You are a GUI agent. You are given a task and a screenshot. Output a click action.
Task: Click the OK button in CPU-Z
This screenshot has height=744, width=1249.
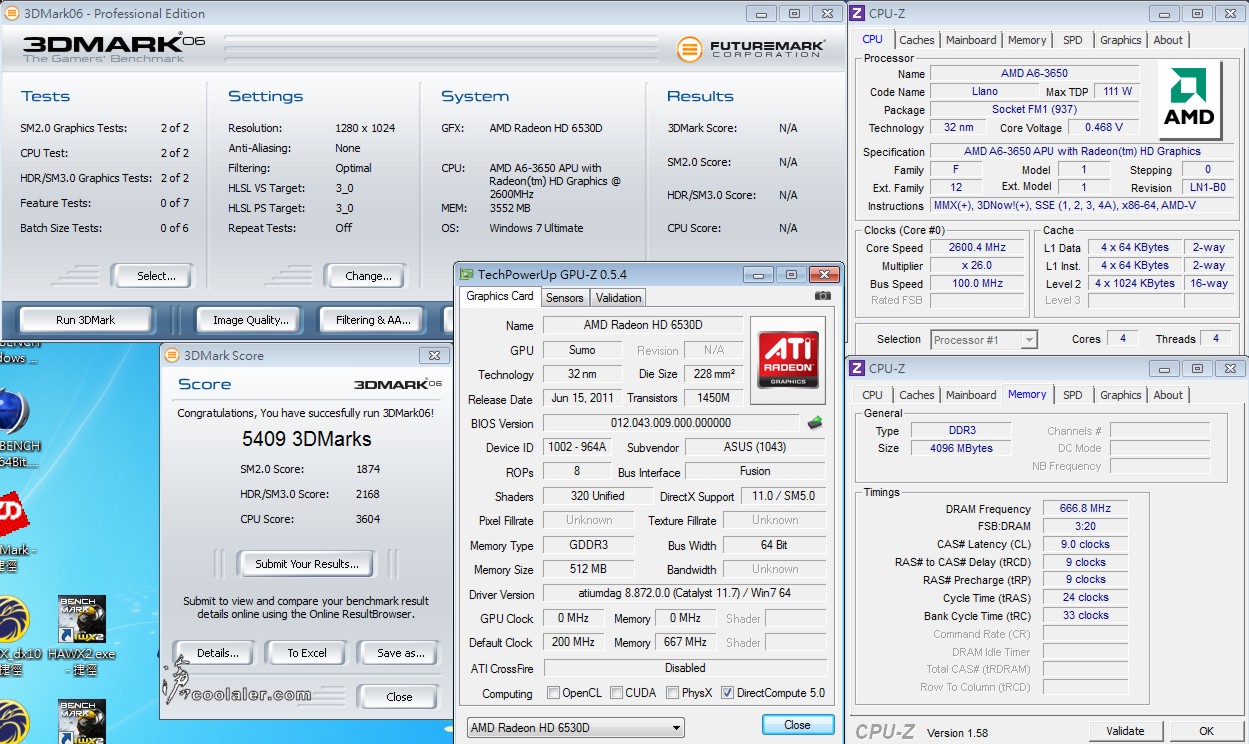(1206, 731)
